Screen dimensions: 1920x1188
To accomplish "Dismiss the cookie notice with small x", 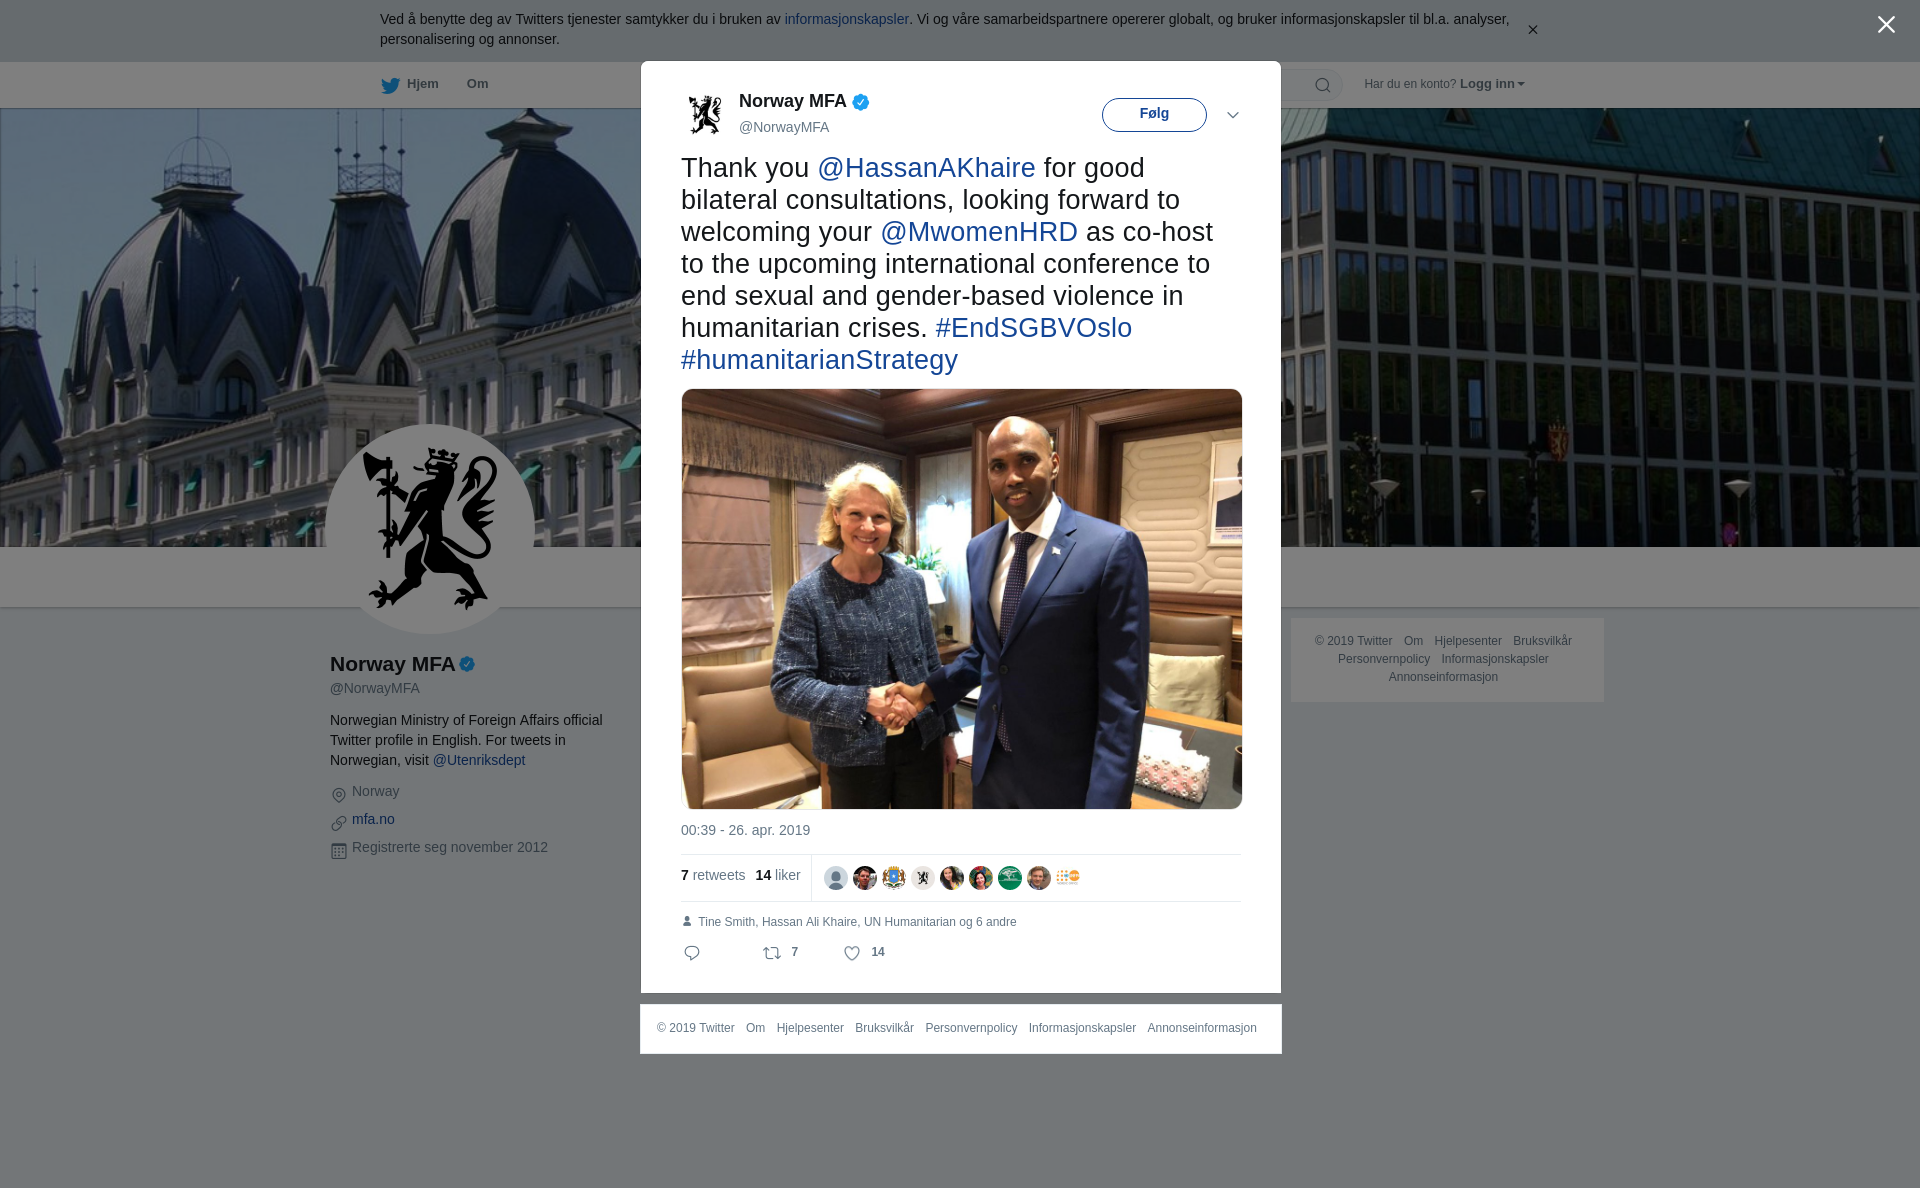I will tap(1532, 30).
